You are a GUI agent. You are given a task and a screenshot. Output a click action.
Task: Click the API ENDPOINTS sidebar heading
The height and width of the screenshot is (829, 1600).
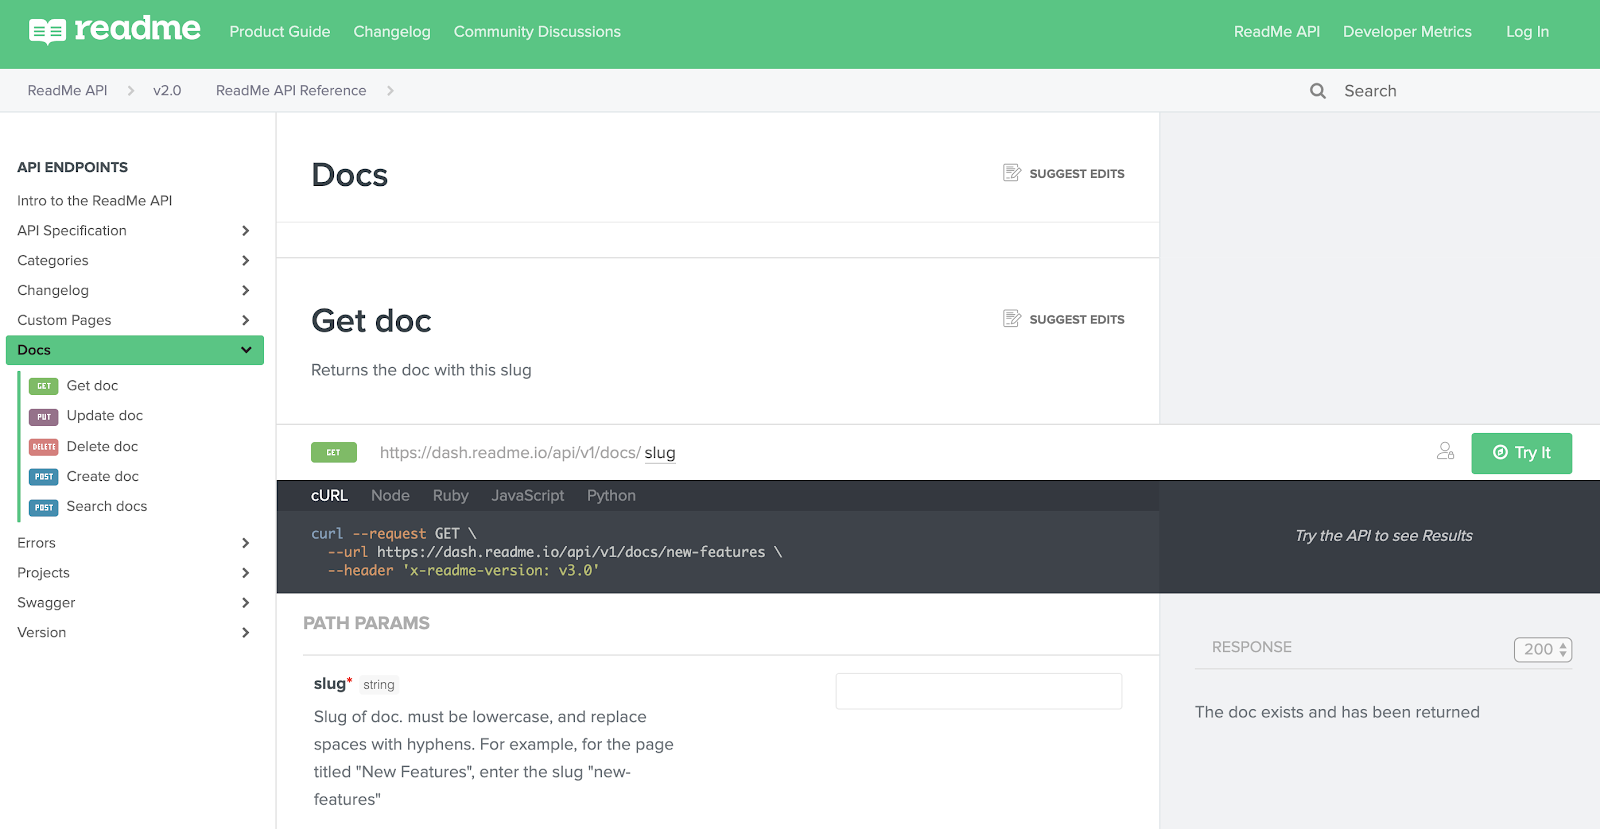coord(72,167)
